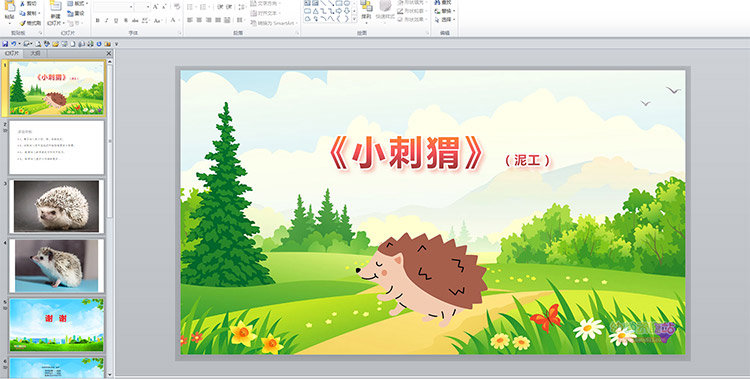750x379 pixels.
Task: Toggle Italic formatting
Action: 107,21
